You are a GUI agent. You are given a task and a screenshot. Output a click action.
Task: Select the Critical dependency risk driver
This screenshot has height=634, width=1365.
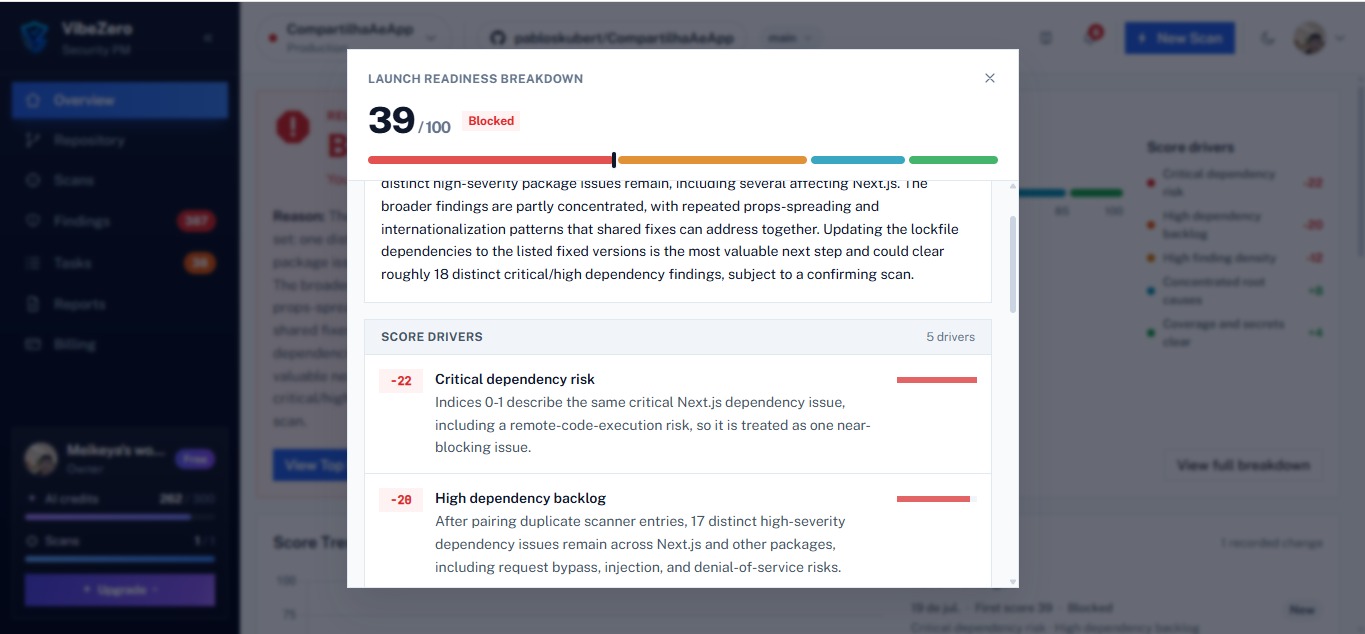point(678,414)
